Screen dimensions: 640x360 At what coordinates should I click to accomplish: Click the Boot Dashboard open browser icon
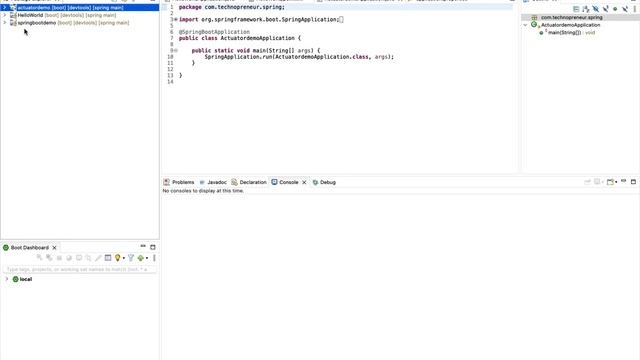click(x=69, y=258)
